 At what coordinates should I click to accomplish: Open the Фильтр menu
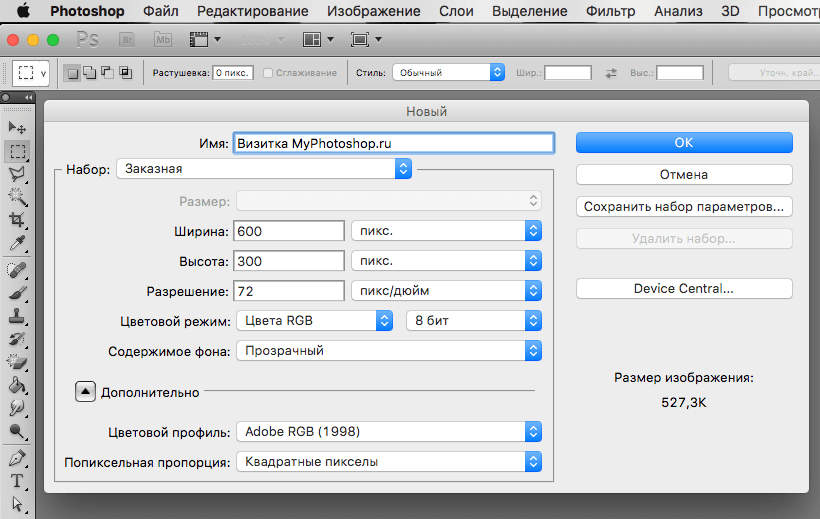click(610, 12)
